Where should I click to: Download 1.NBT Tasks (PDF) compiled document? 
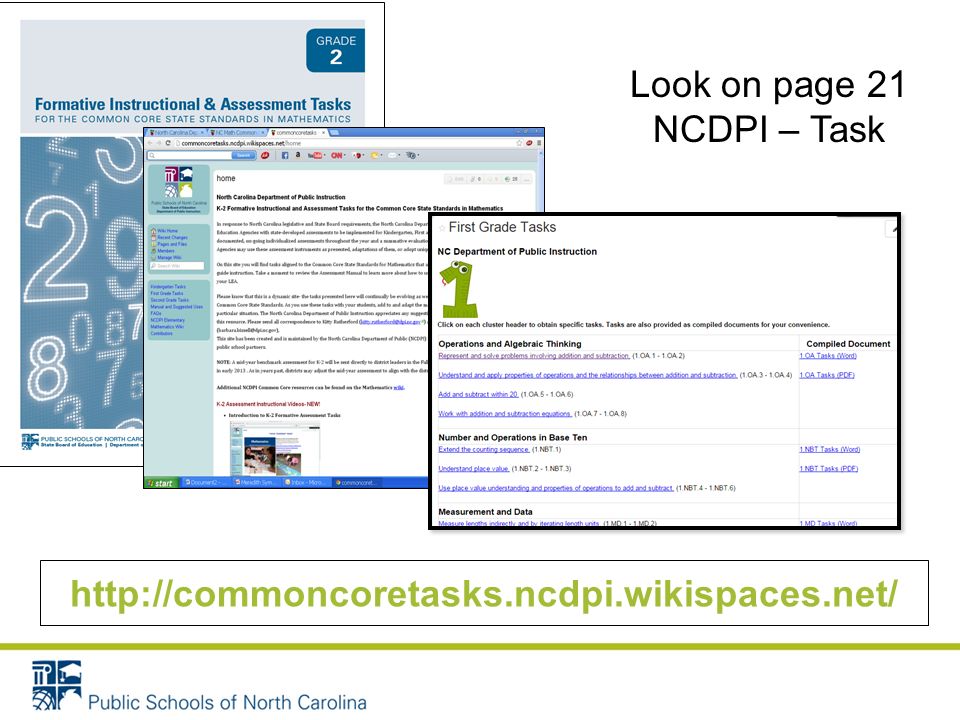pyautogui.click(x=828, y=469)
